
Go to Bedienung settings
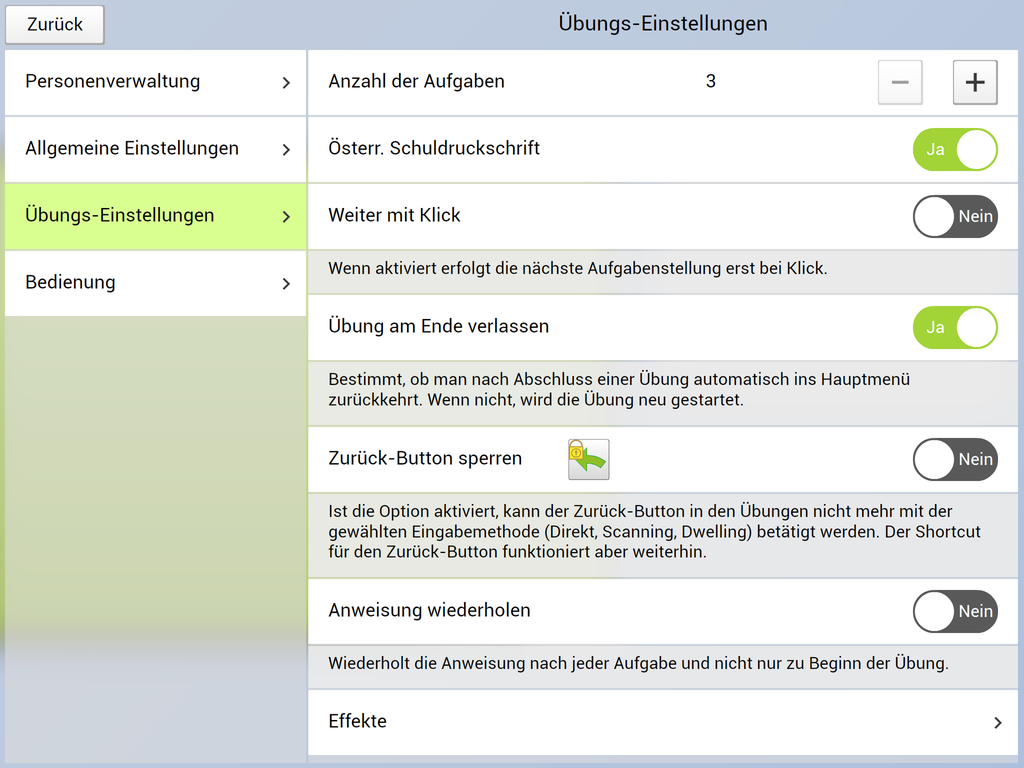(70, 282)
